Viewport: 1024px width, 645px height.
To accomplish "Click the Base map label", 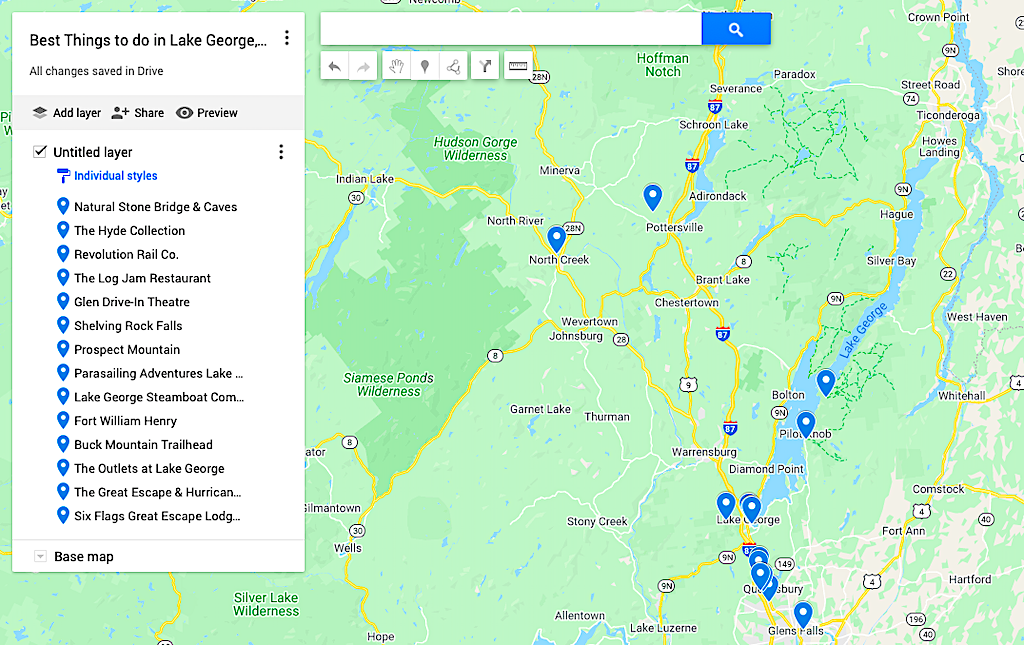I will (x=84, y=557).
